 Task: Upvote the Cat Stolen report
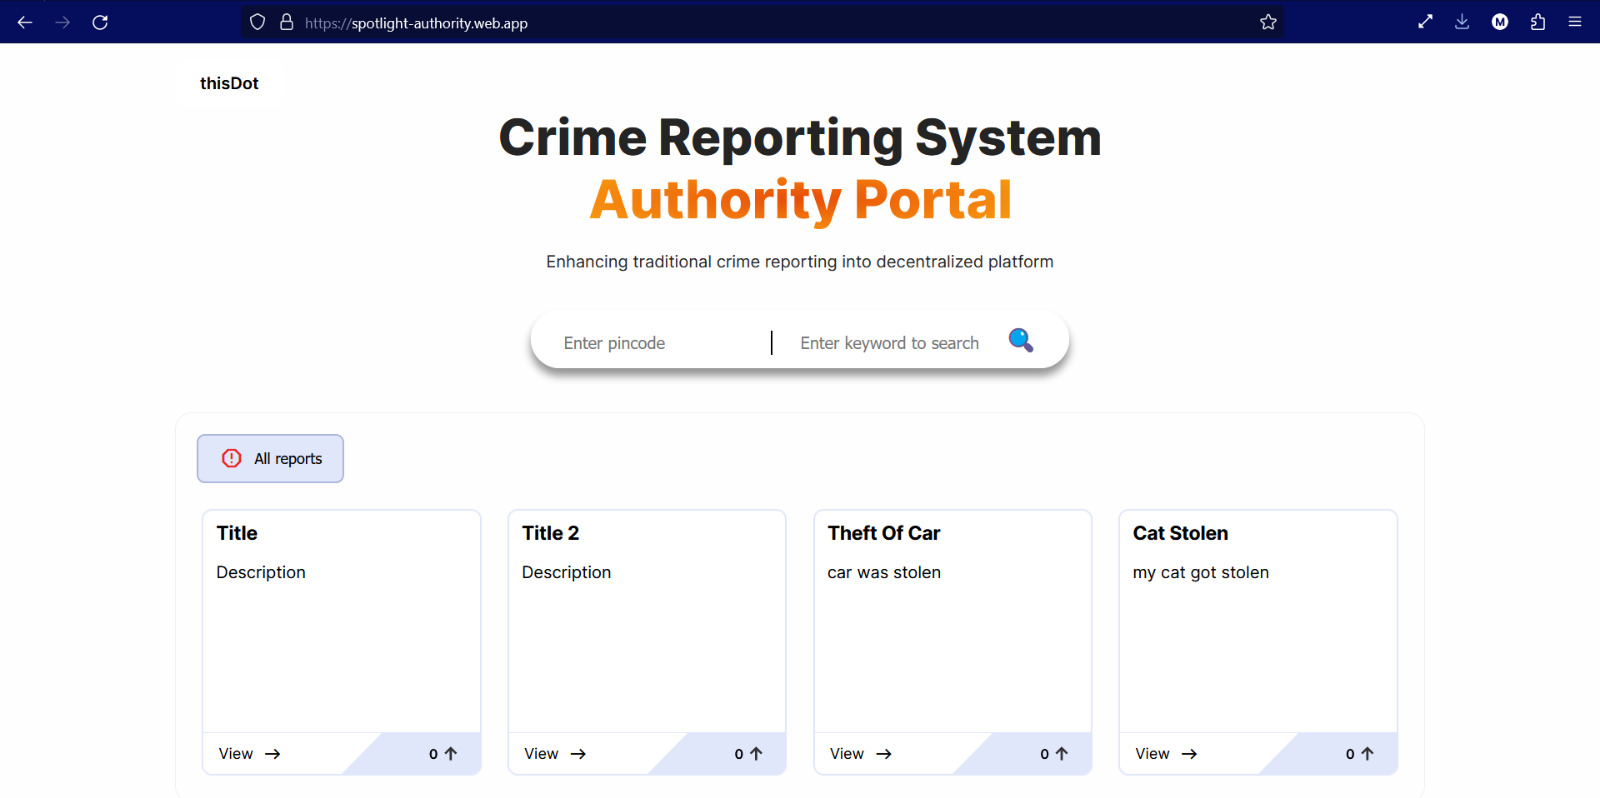(1367, 754)
